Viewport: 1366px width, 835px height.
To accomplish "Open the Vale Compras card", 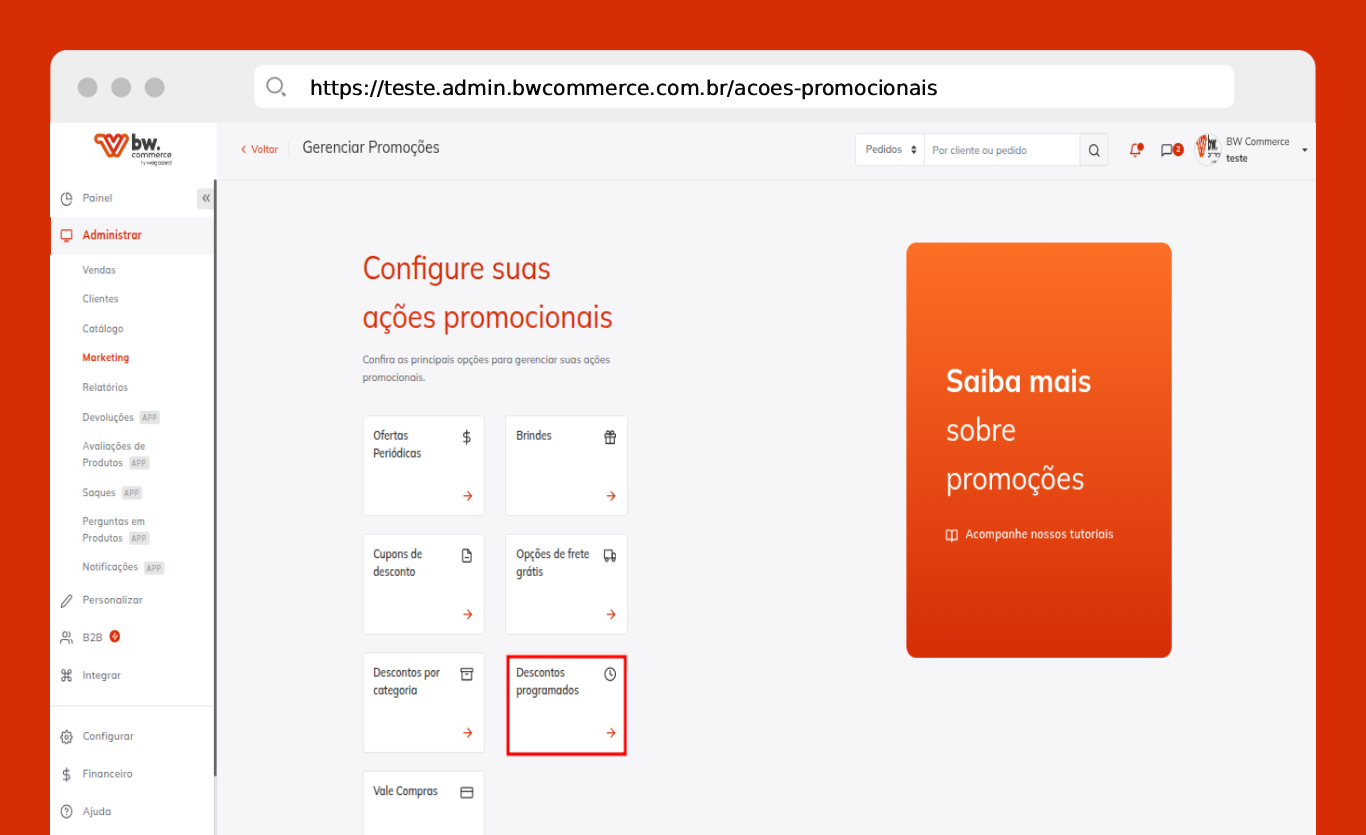I will pos(424,801).
